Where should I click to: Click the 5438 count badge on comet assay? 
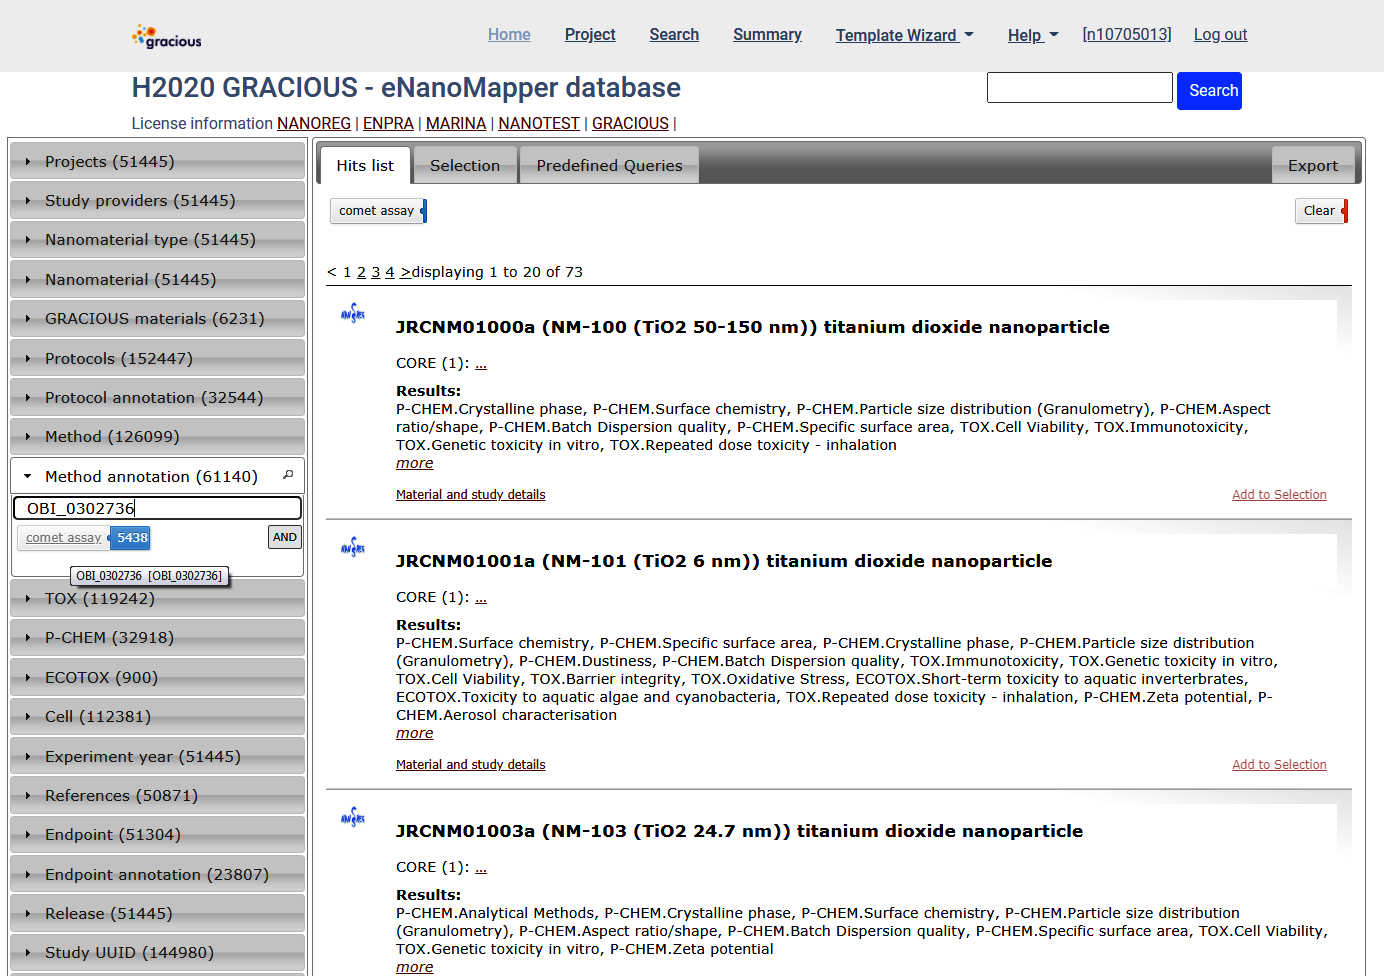click(x=131, y=538)
